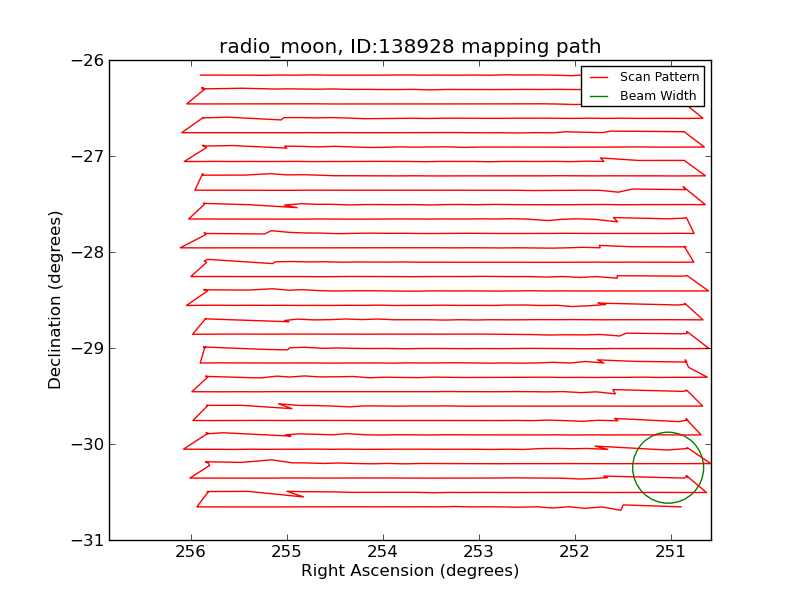Click the 253 tick label on x-axis
Image resolution: width=800 pixels, height=600 pixels.
[x=478, y=551]
